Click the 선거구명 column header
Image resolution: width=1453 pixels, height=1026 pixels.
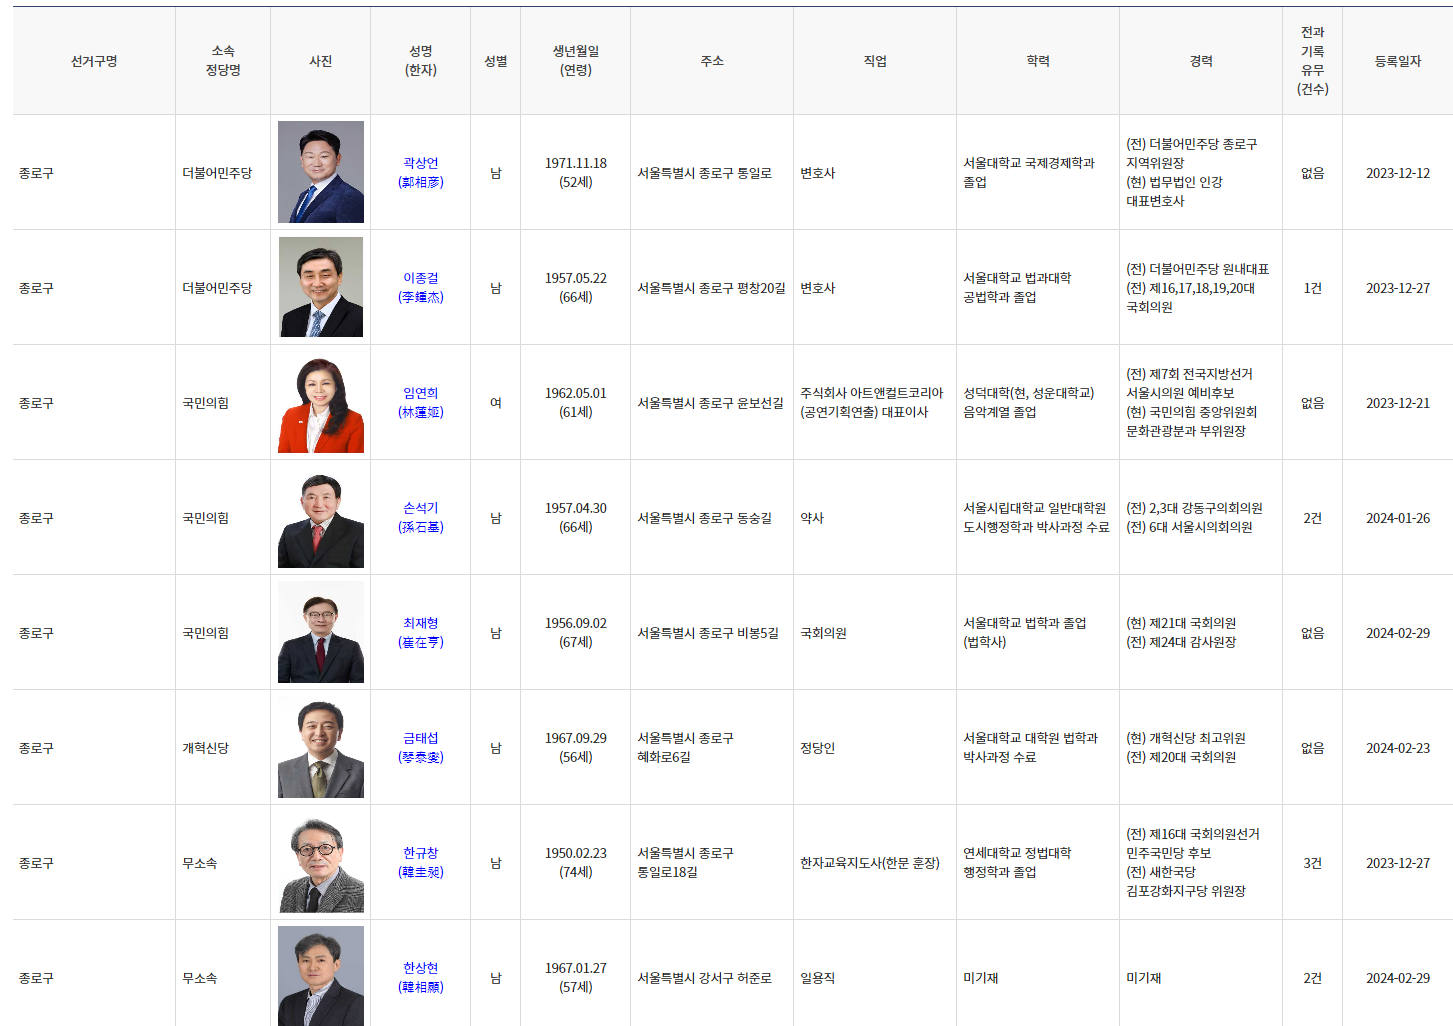pos(94,61)
